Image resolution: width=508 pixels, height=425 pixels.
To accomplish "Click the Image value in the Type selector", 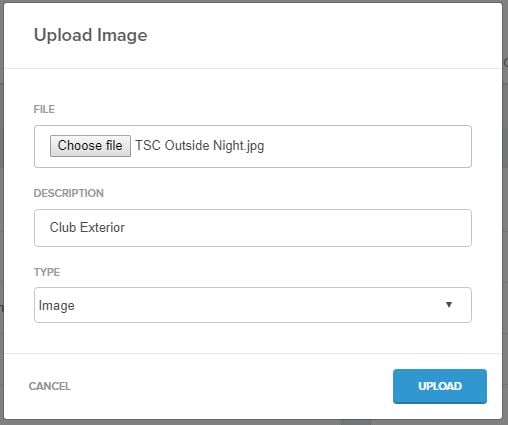I will (x=57, y=306).
